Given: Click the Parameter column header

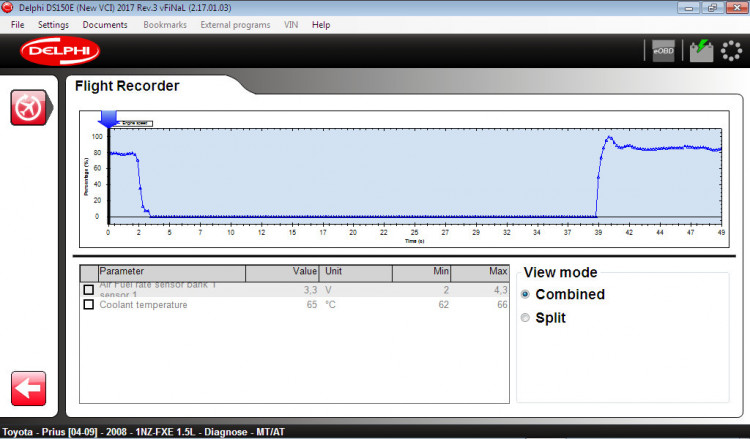Looking at the screenshot, I should tap(170, 271).
